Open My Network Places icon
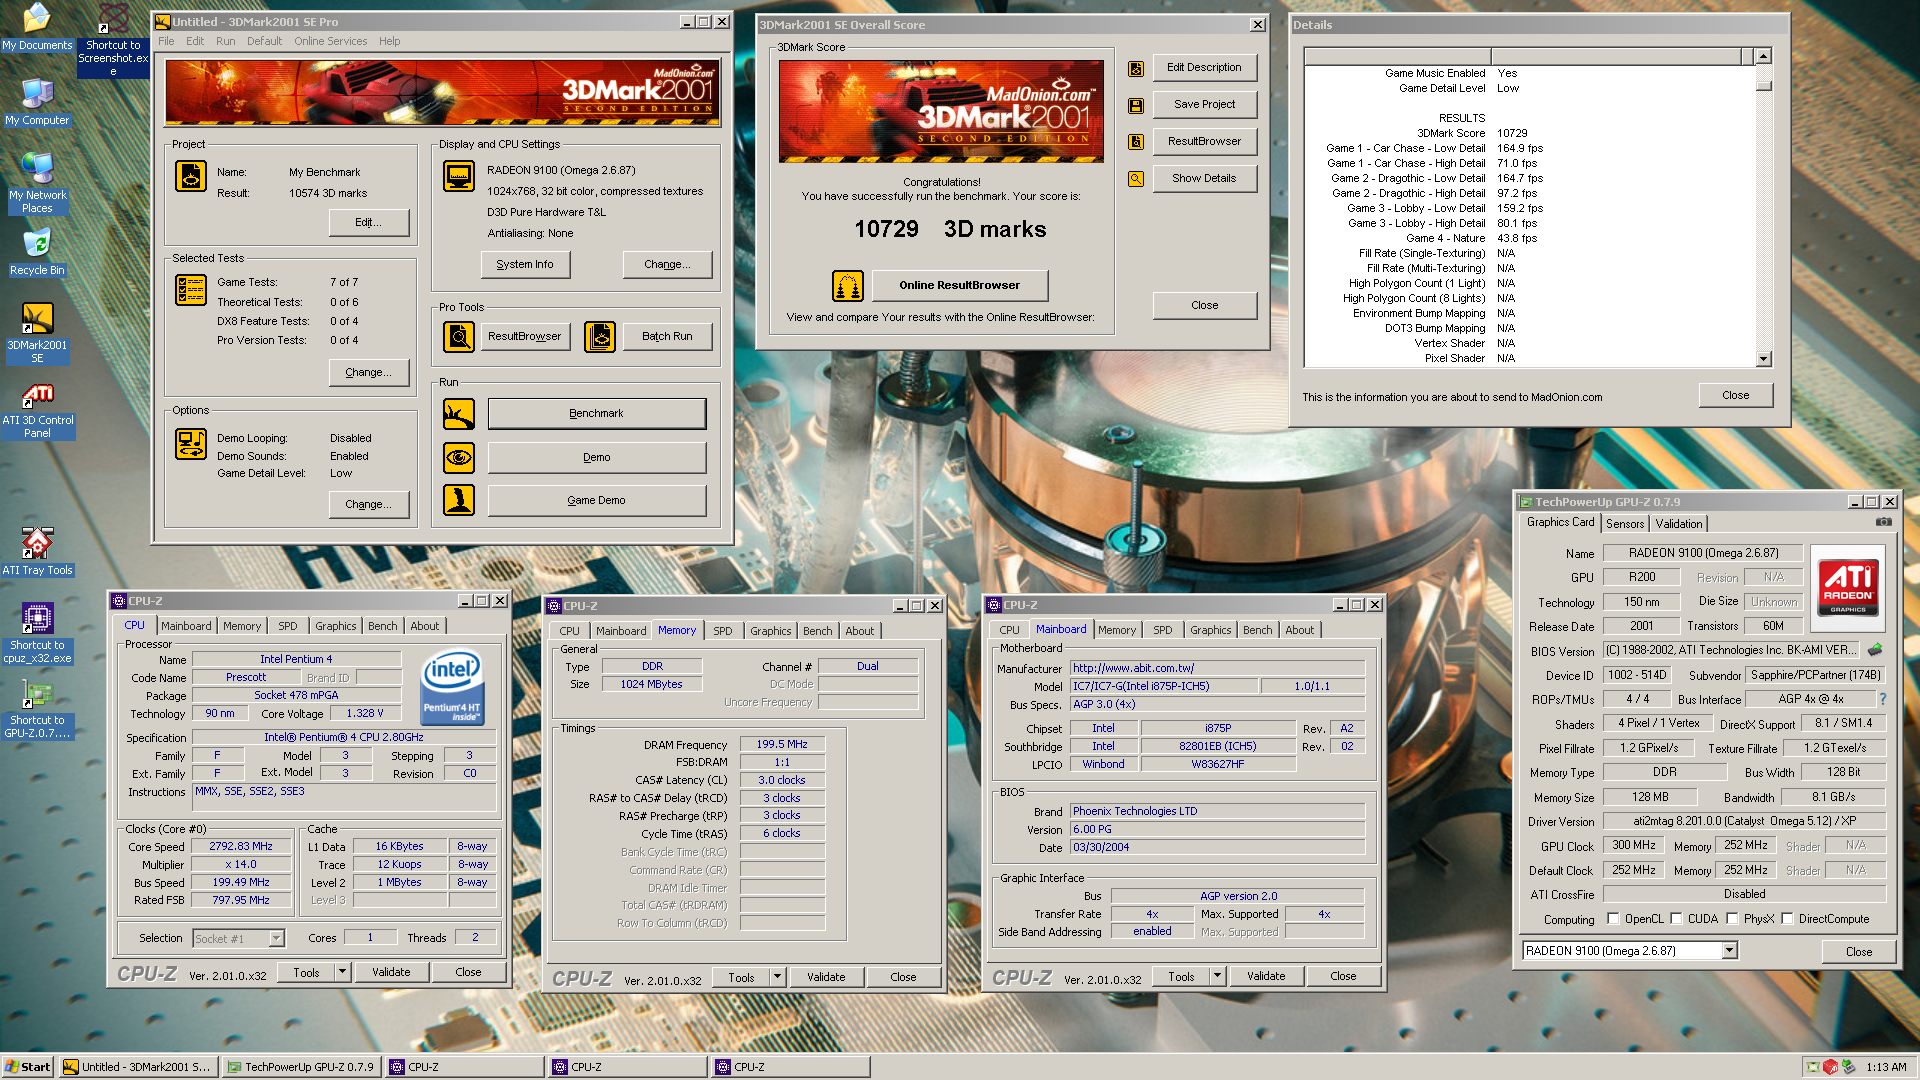This screenshot has width=1920, height=1080. [37, 183]
